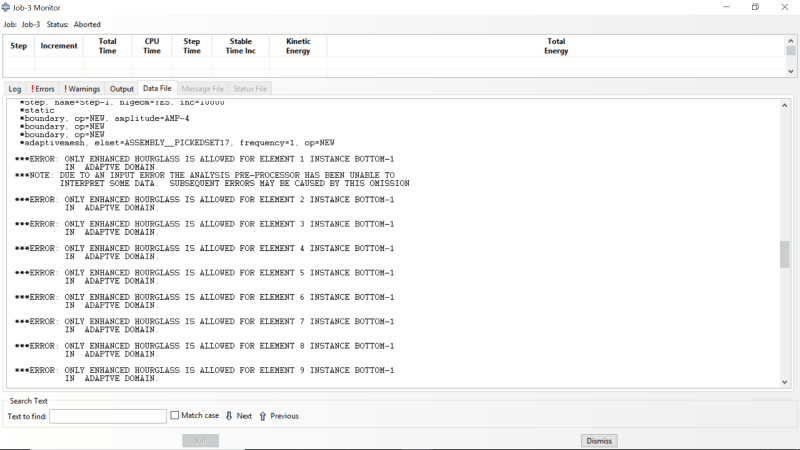
Task: Click the Kinetic Energy column header
Action: [x=298, y=46]
